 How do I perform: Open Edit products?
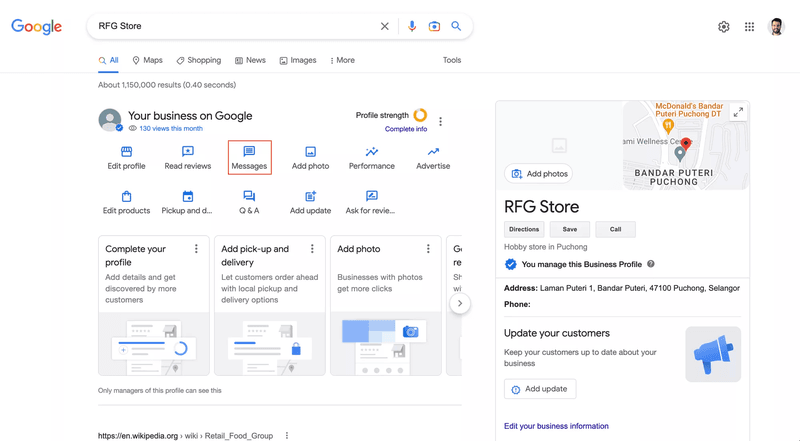(127, 203)
